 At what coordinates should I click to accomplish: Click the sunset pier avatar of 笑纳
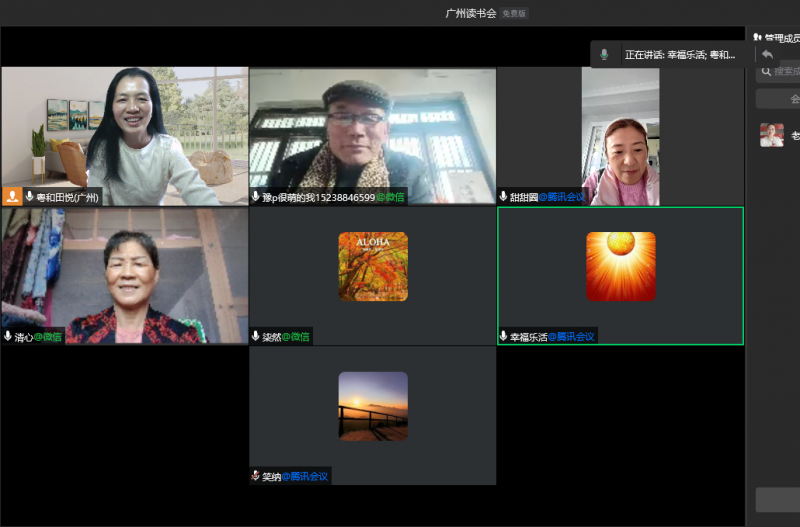373,406
